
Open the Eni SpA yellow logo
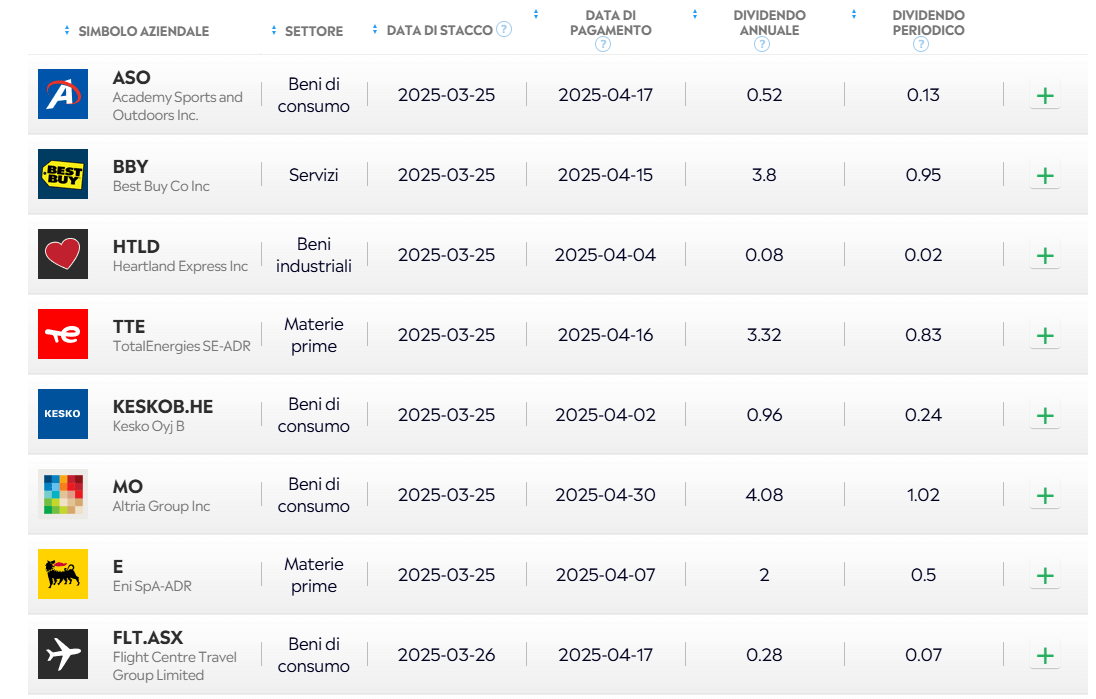63,575
